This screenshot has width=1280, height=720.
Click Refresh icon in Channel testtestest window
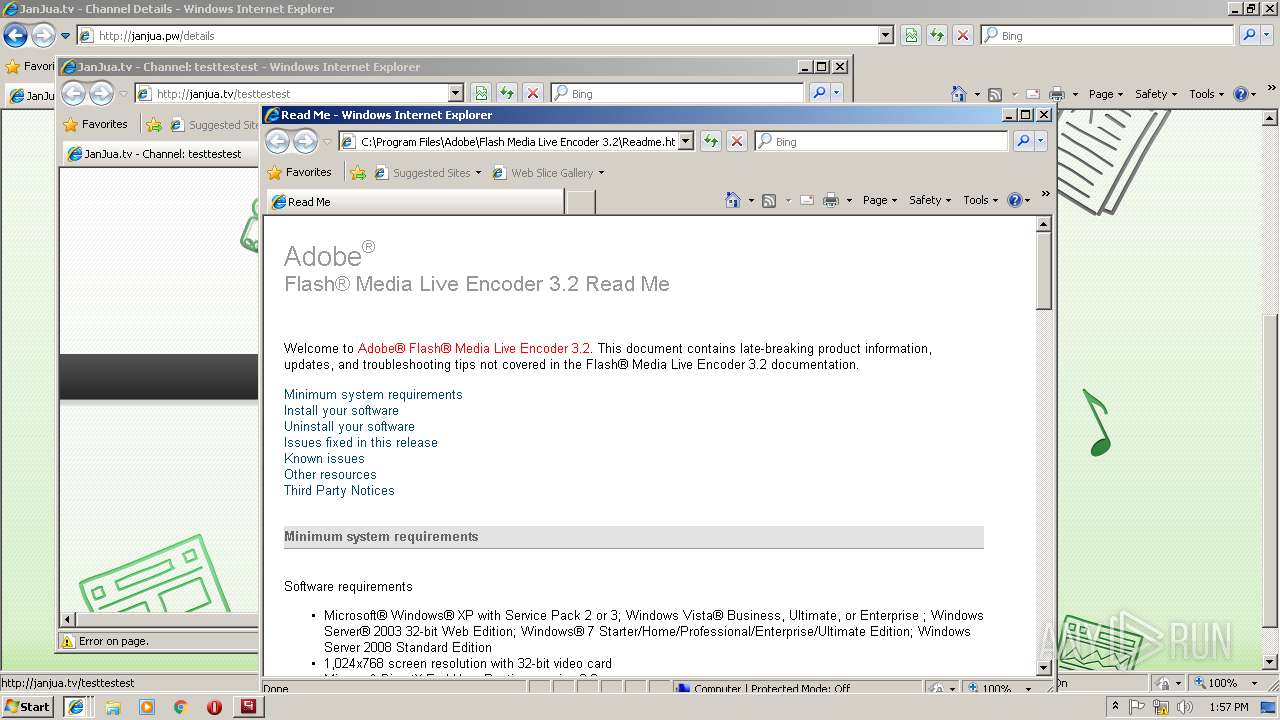[507, 93]
